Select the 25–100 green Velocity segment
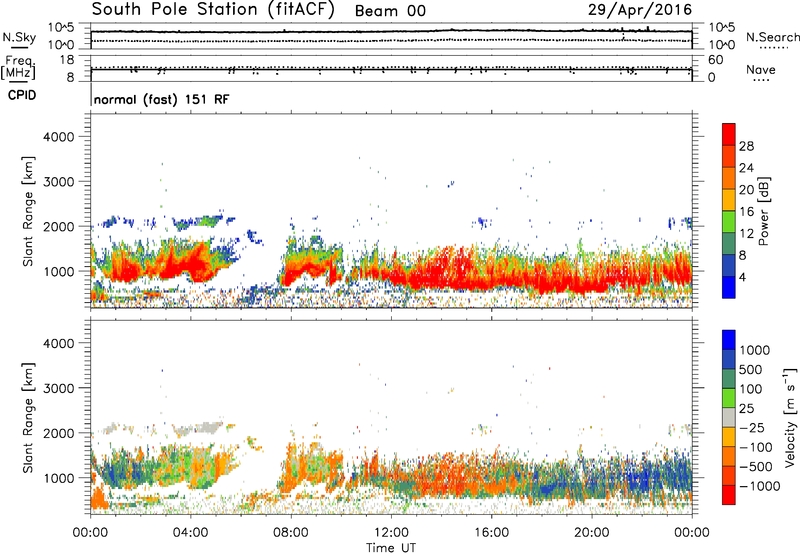Screen dimensions: 800x554 (x=729, y=398)
